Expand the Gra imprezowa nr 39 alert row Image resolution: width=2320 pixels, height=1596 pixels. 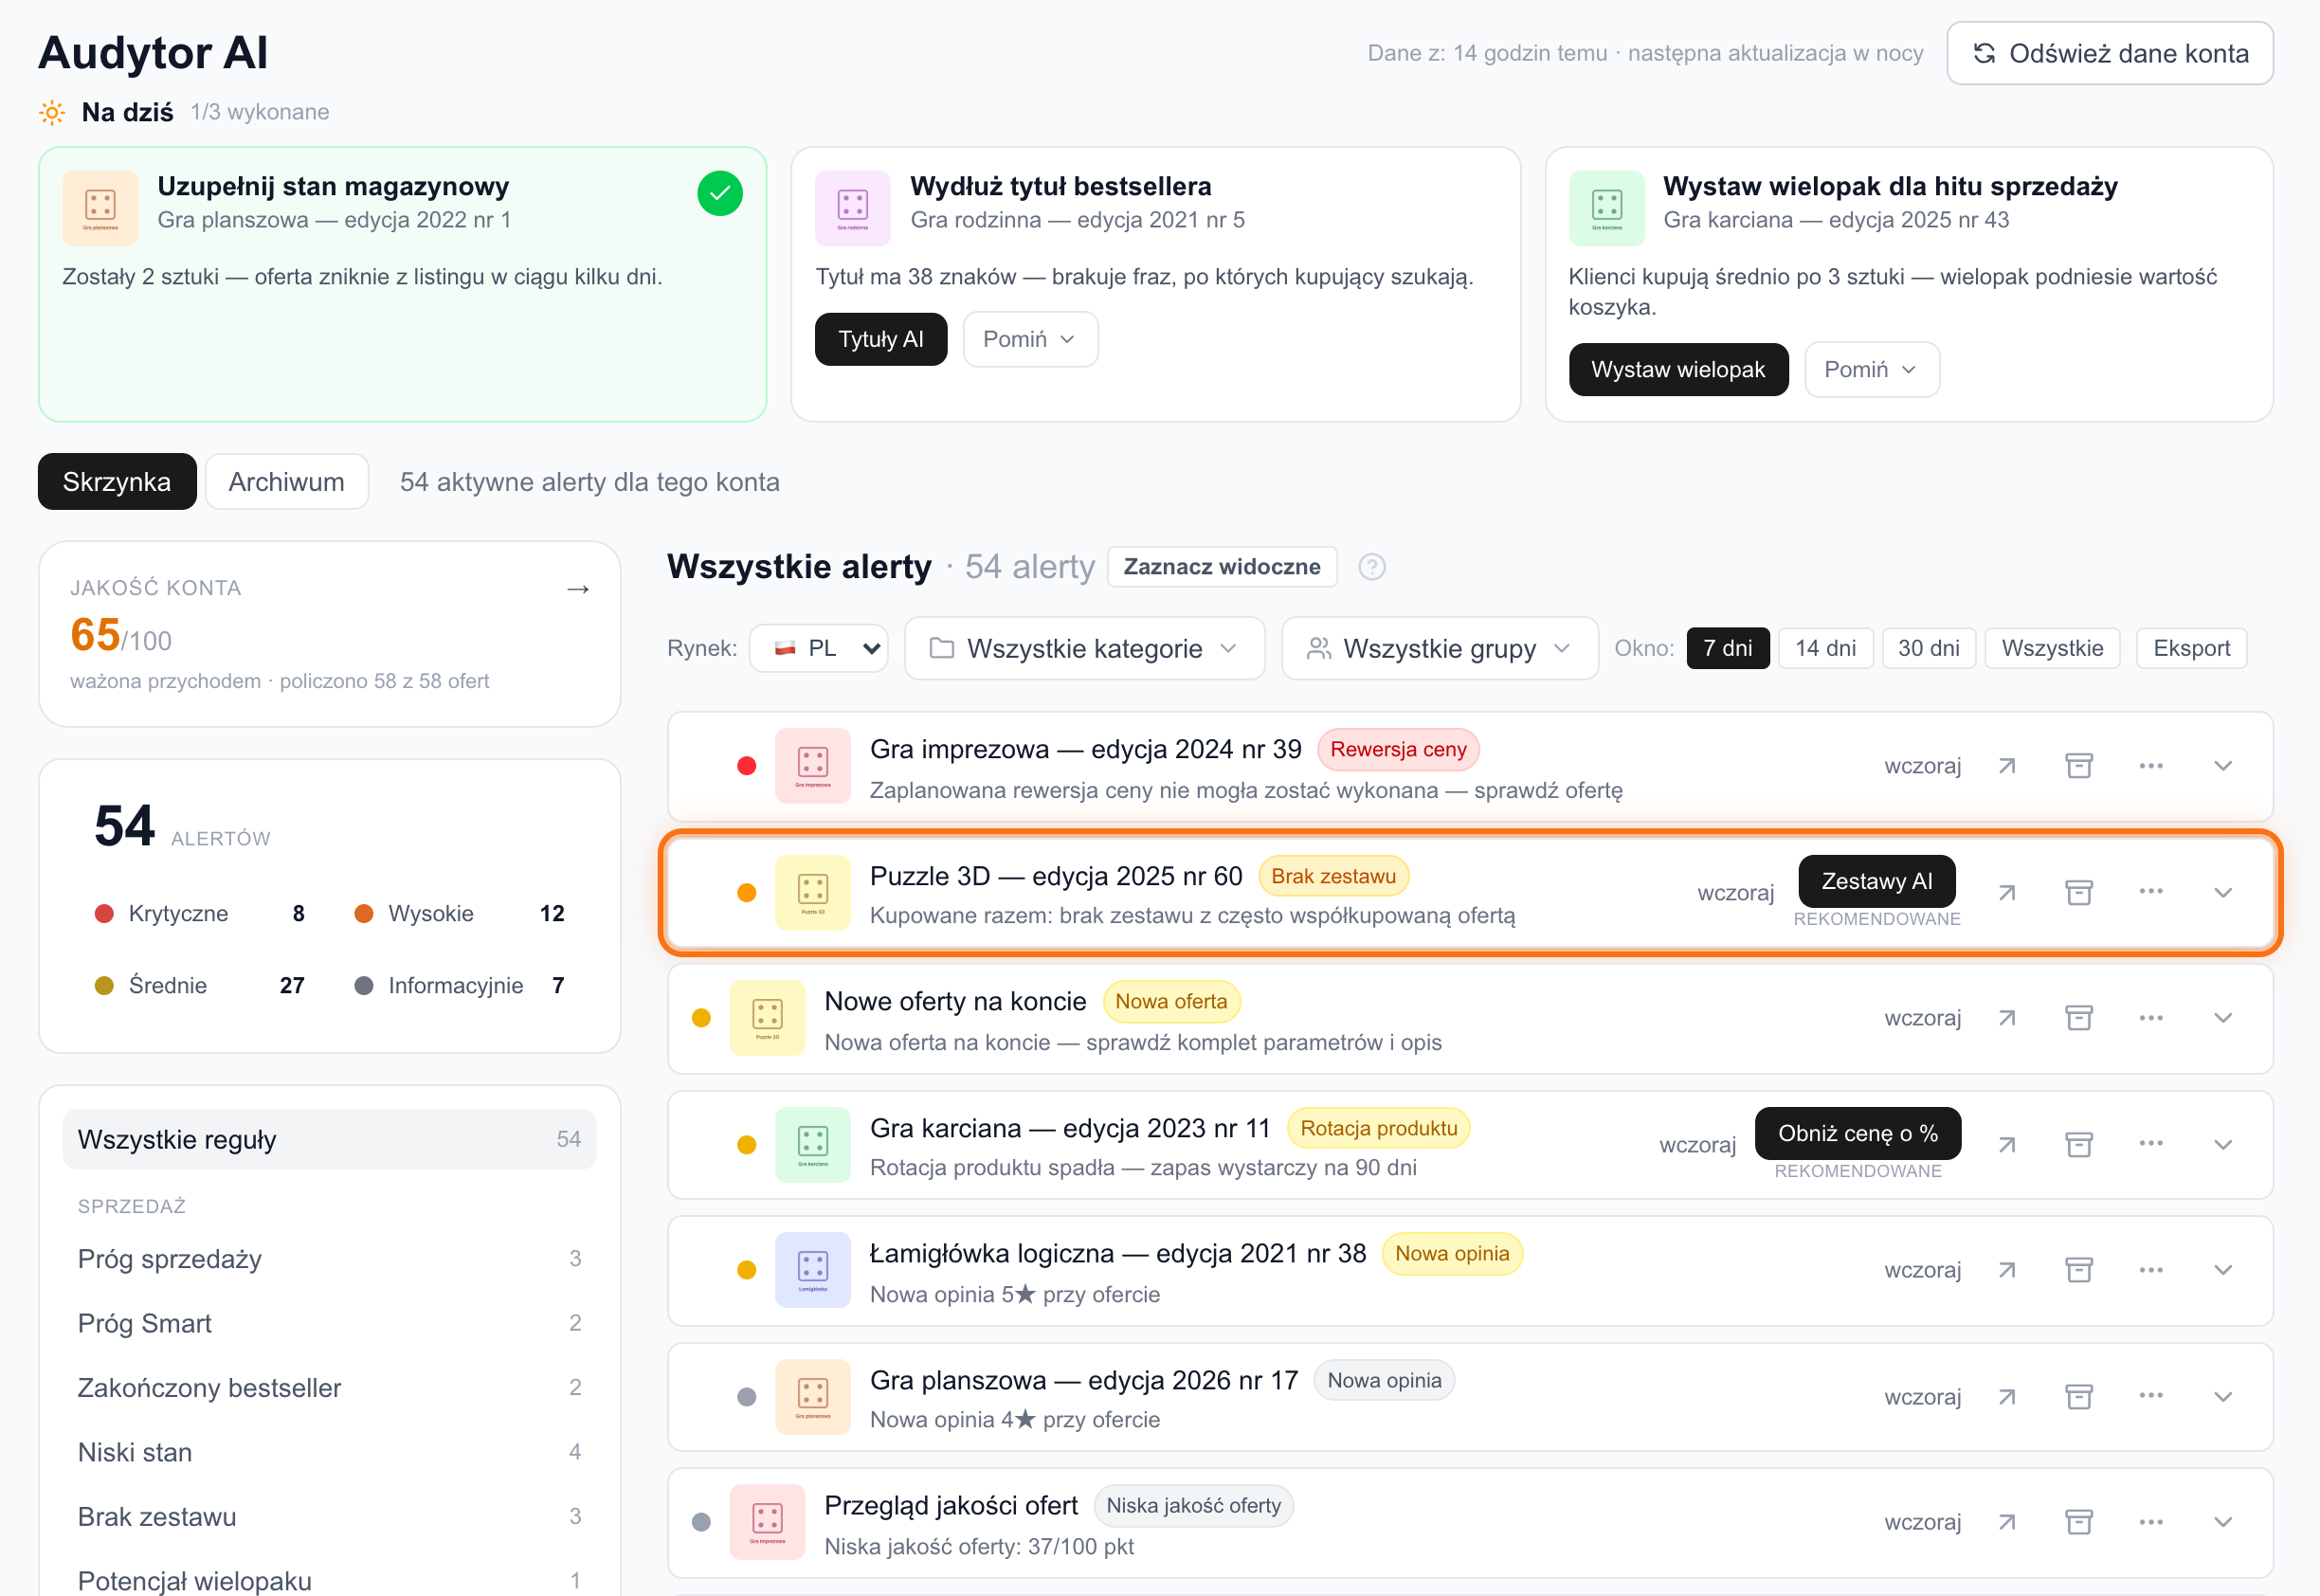(x=2222, y=766)
